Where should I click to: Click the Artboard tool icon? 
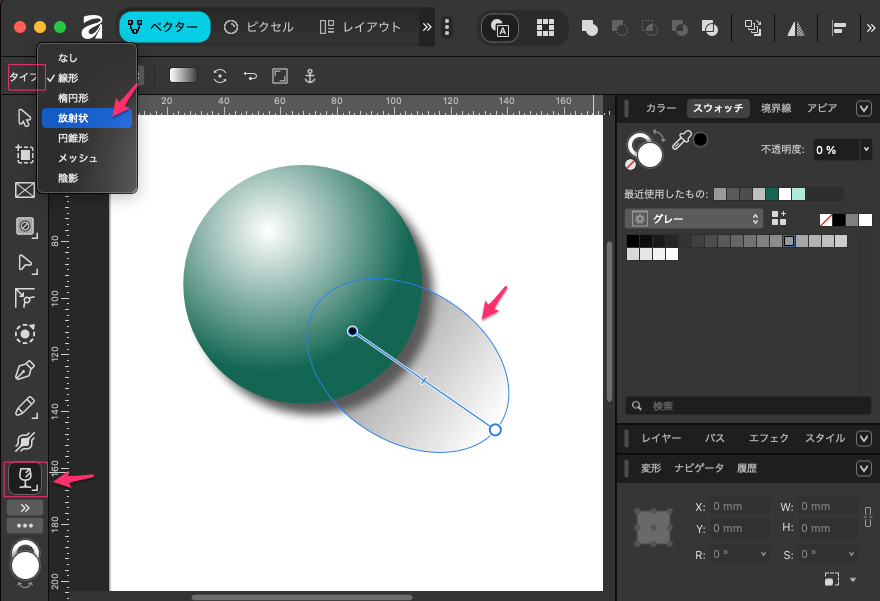[x=25, y=153]
